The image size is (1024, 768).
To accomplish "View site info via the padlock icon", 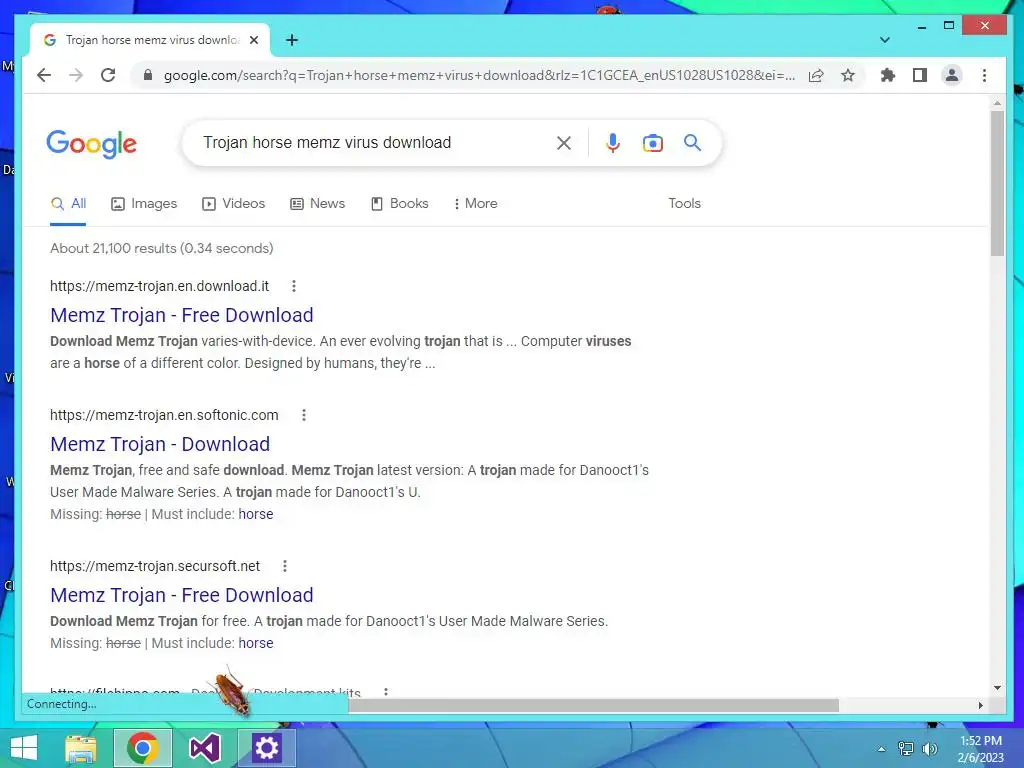I will [148, 75].
